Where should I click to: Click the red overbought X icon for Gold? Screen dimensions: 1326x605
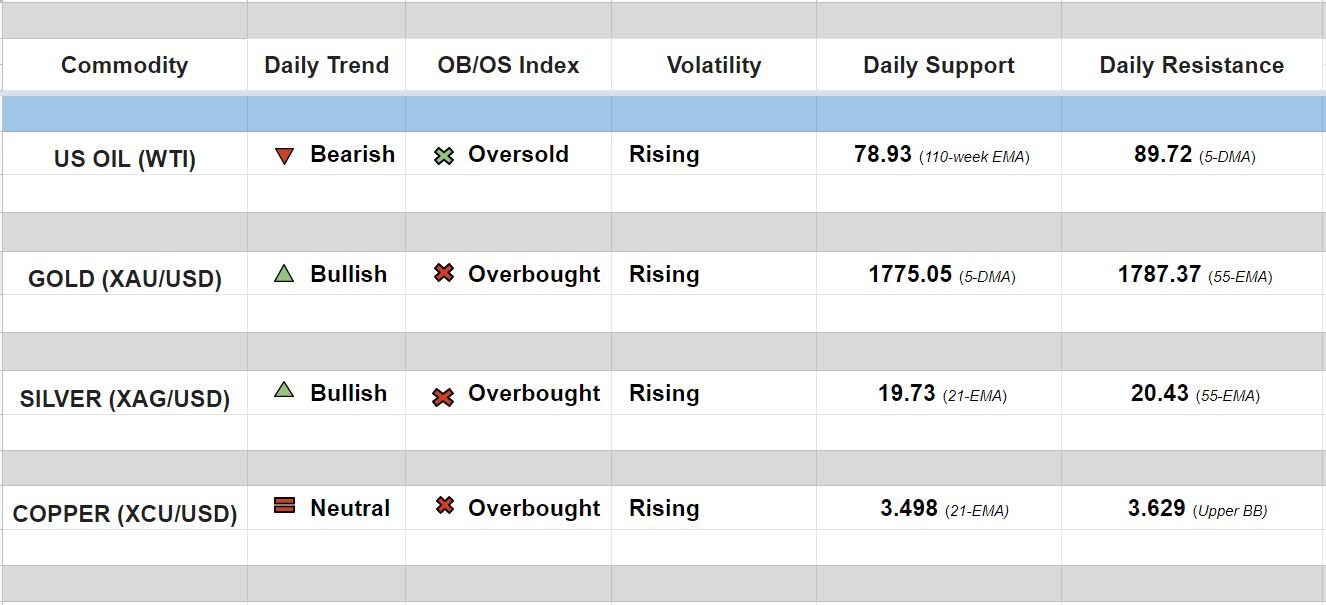(x=444, y=273)
